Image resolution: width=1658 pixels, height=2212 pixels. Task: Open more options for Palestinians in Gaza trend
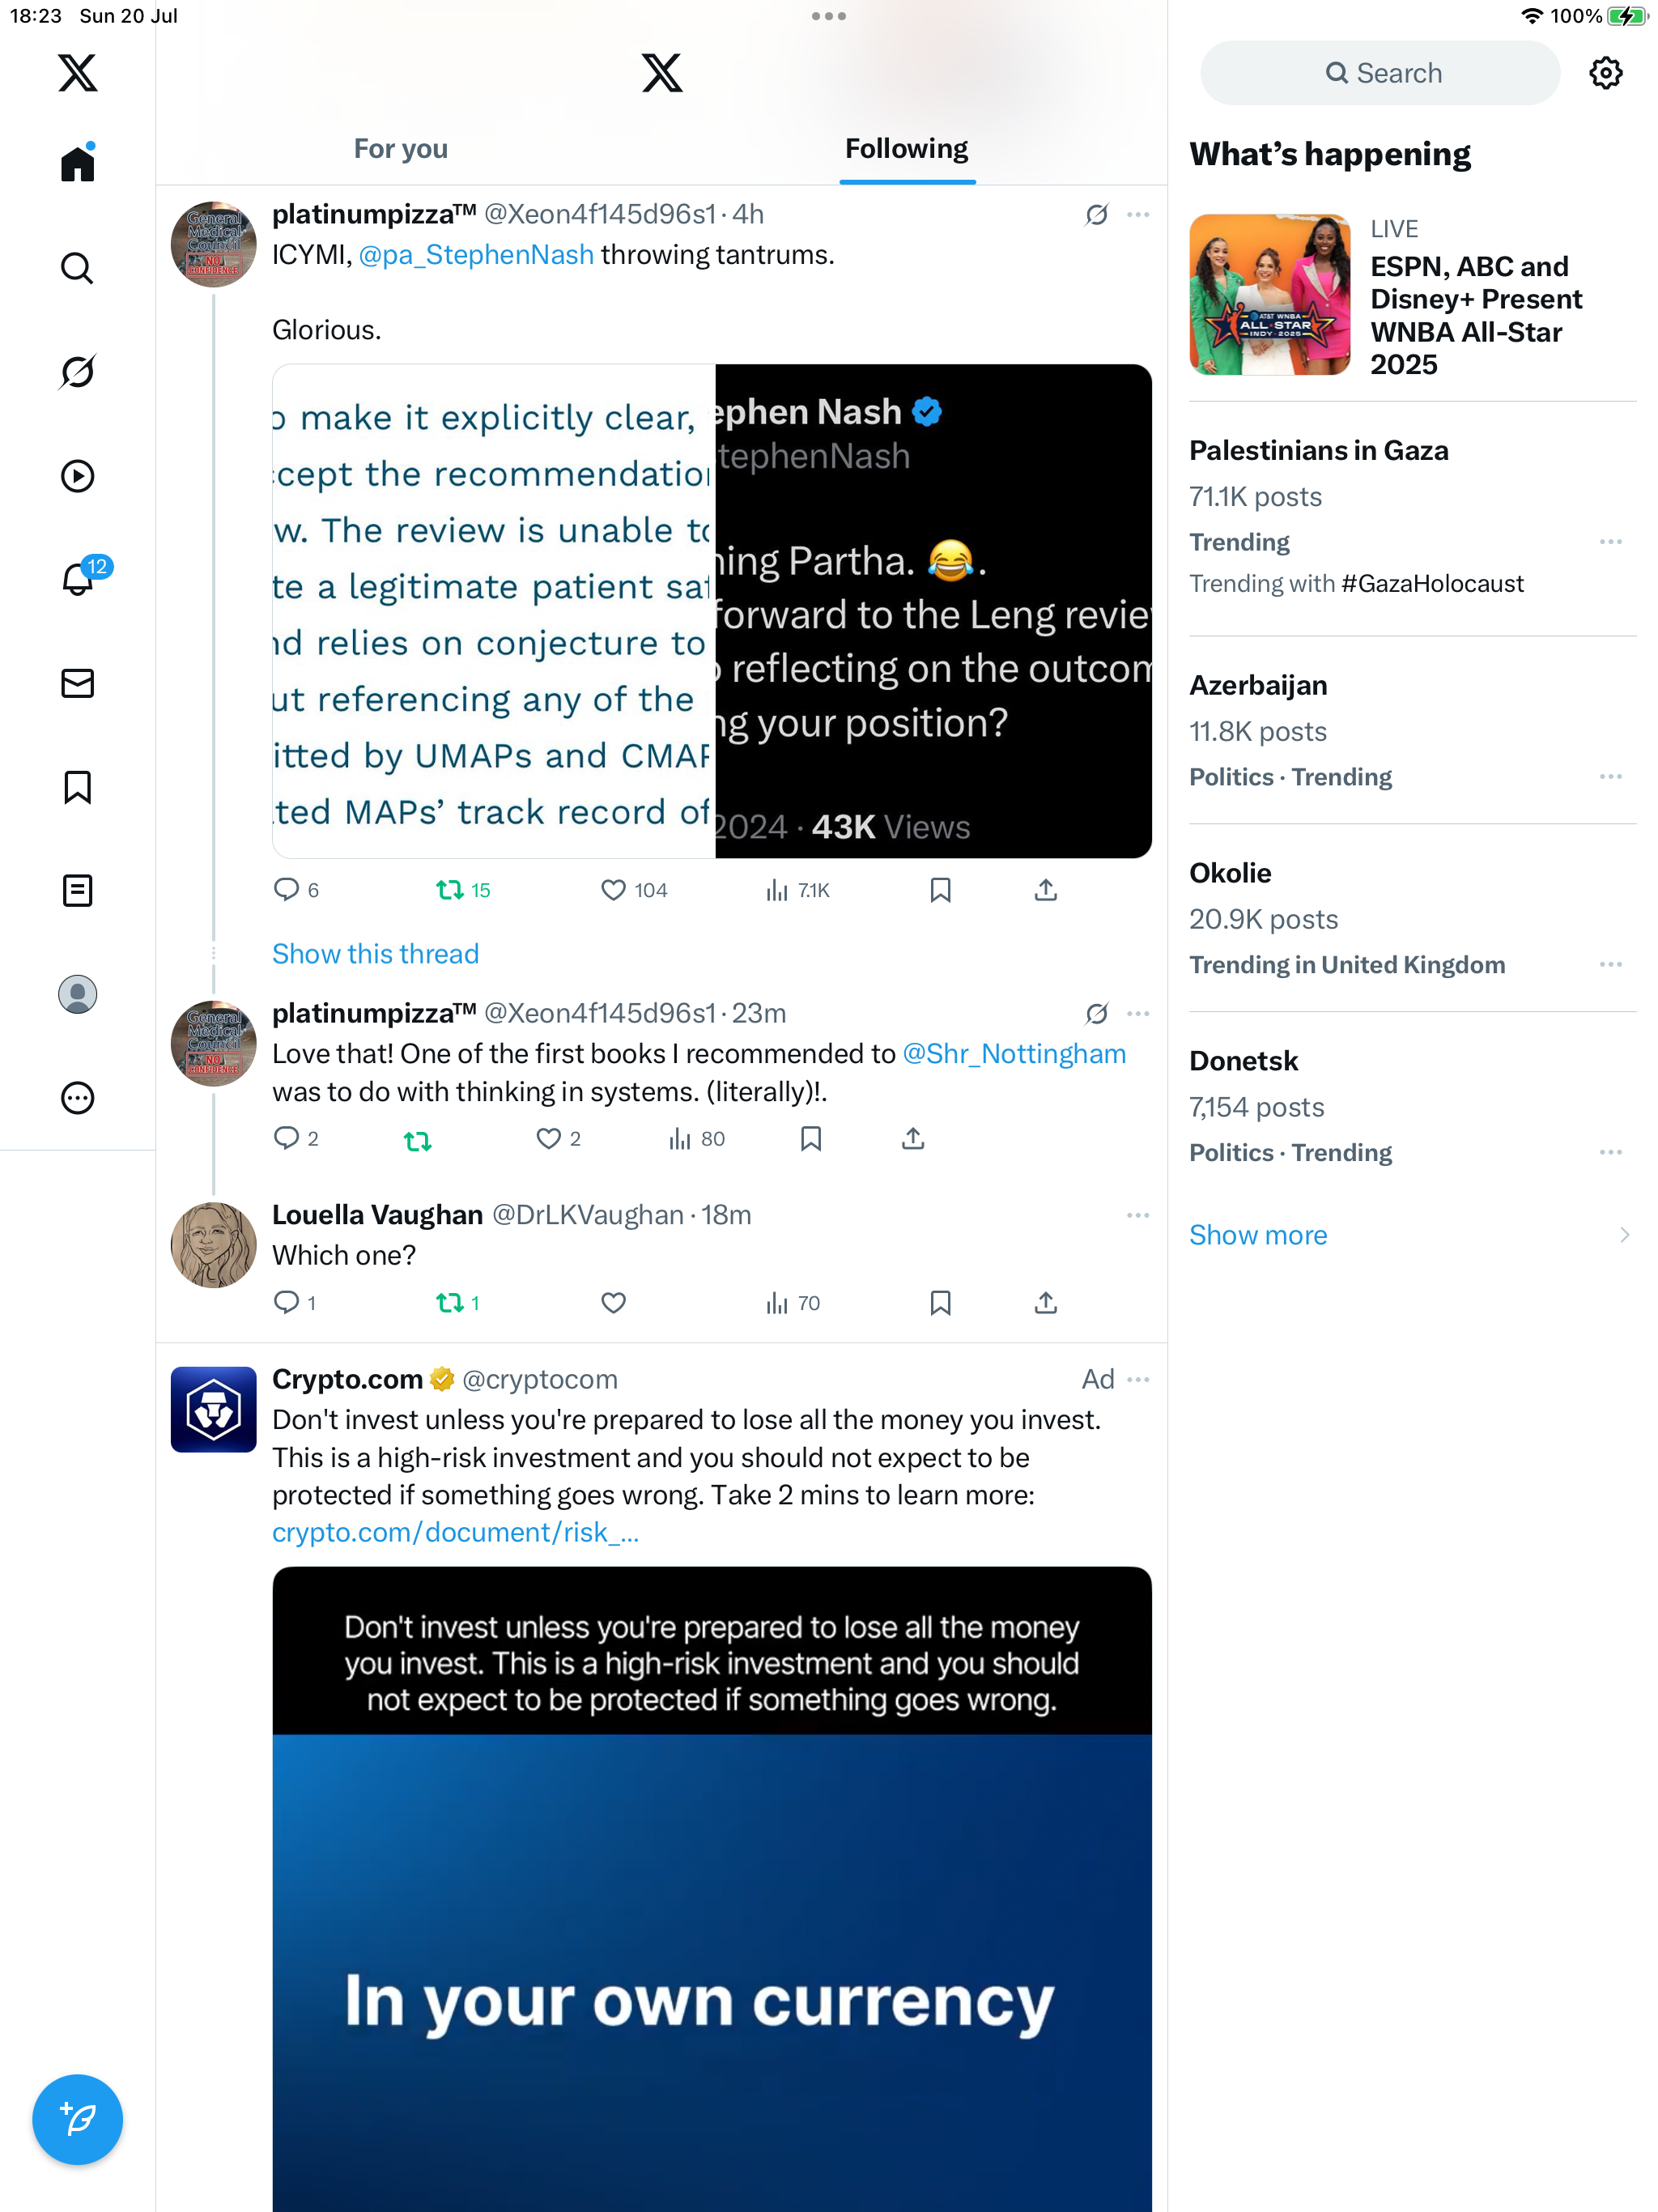(1610, 542)
